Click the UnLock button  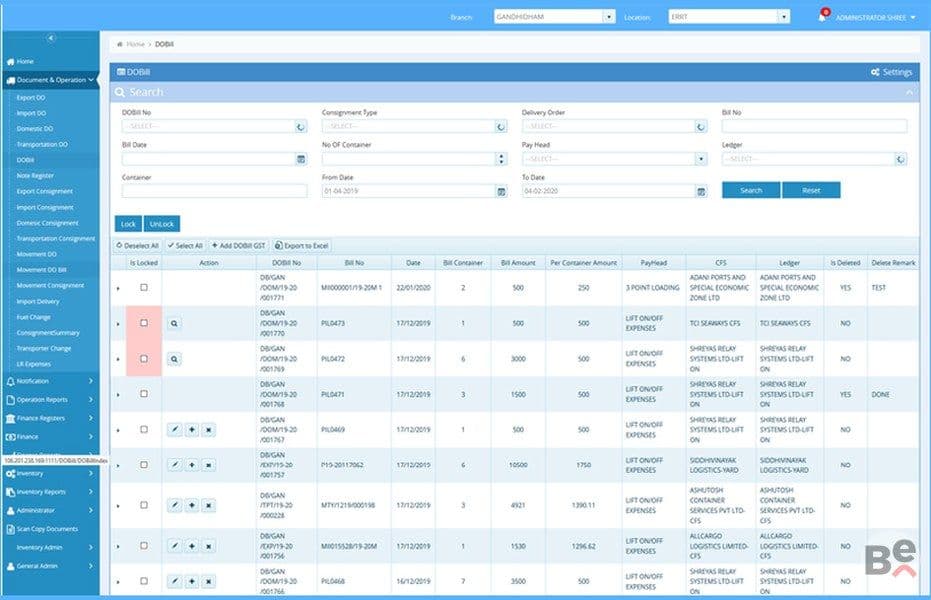(162, 224)
